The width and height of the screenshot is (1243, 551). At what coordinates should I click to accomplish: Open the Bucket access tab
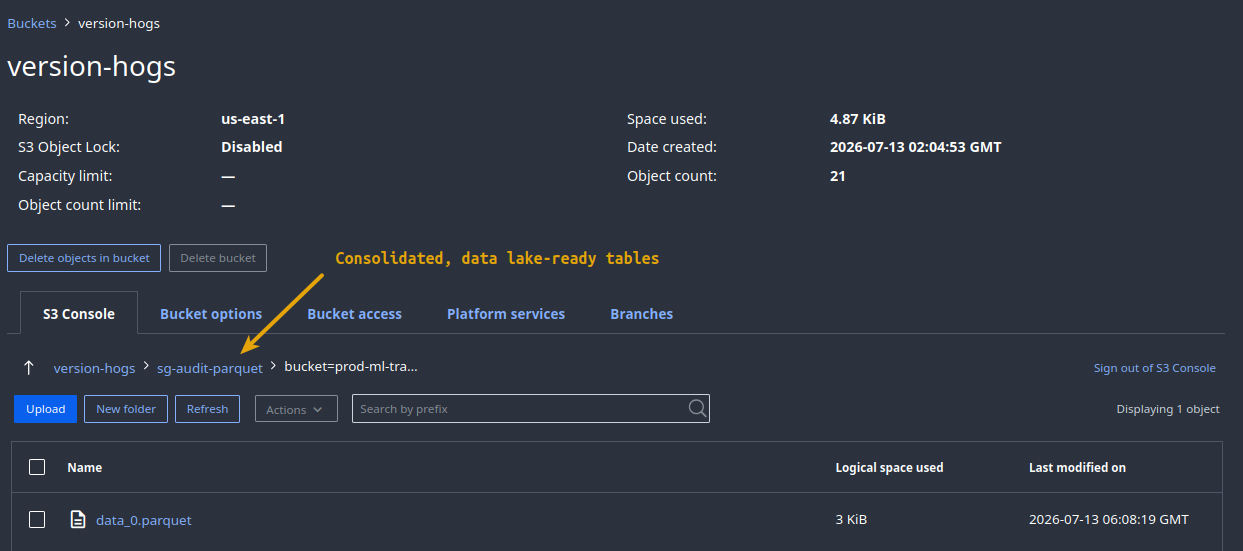[x=354, y=314]
